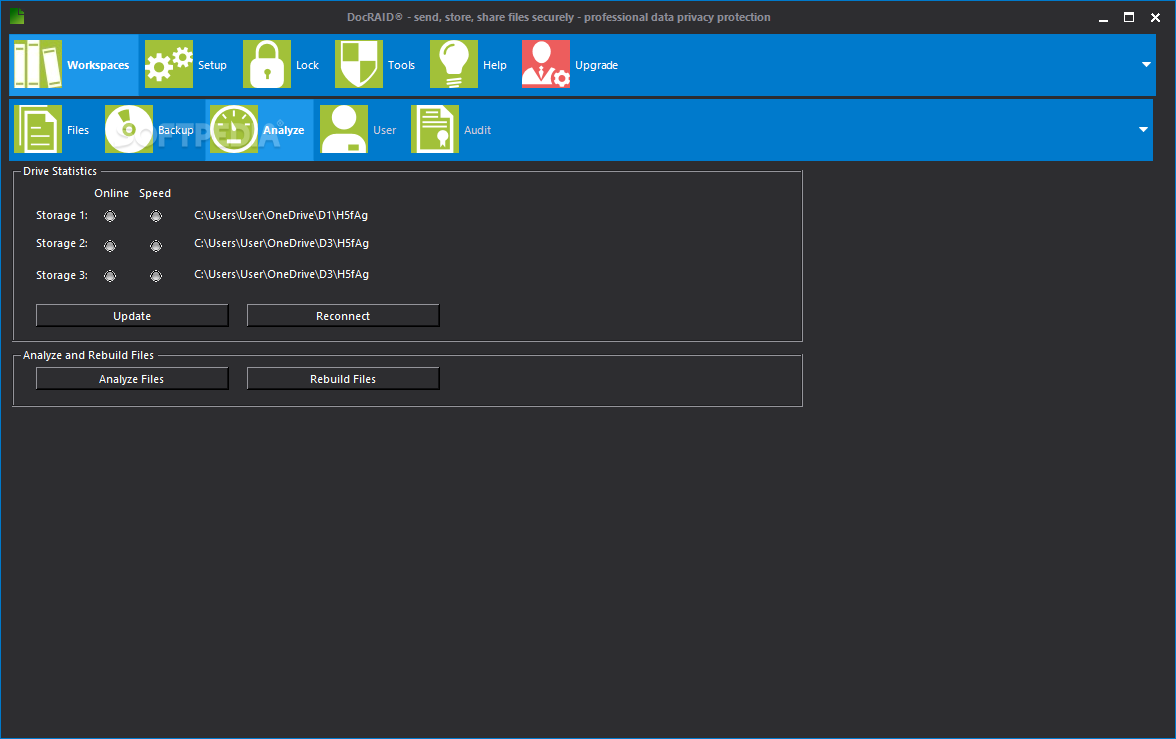Switch to the Analyze tab label
1176x739 pixels.
(284, 130)
